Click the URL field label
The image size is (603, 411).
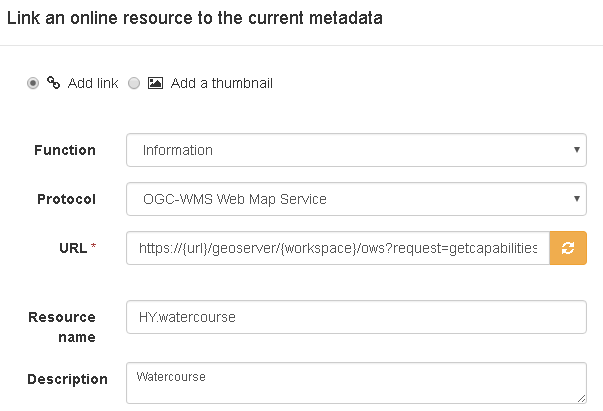pyautogui.click(x=73, y=248)
